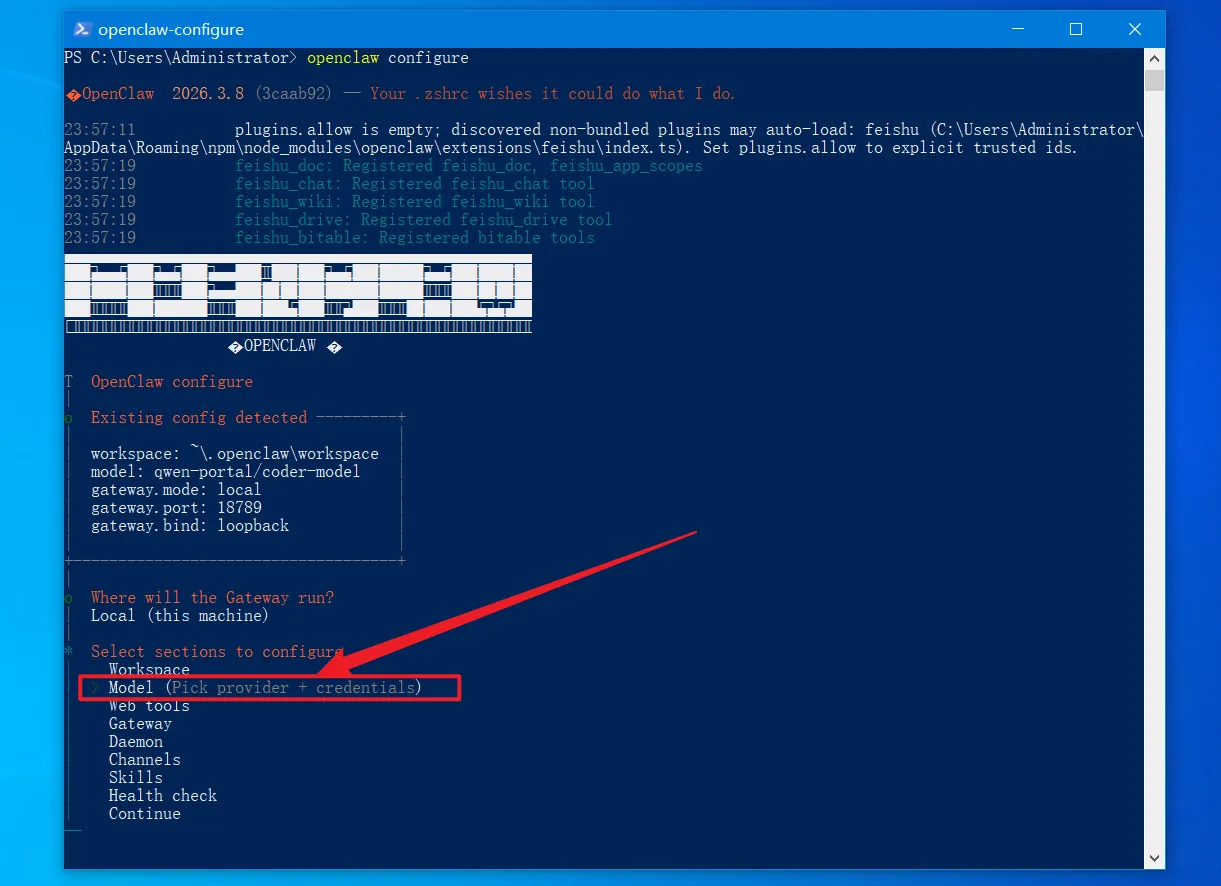Viewport: 1221px width, 886px height.
Task: Choose the Daemon section option
Action: [136, 741]
